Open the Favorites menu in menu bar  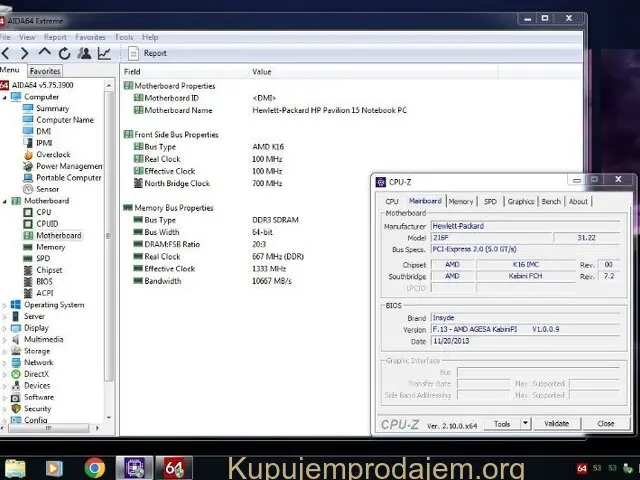90,37
